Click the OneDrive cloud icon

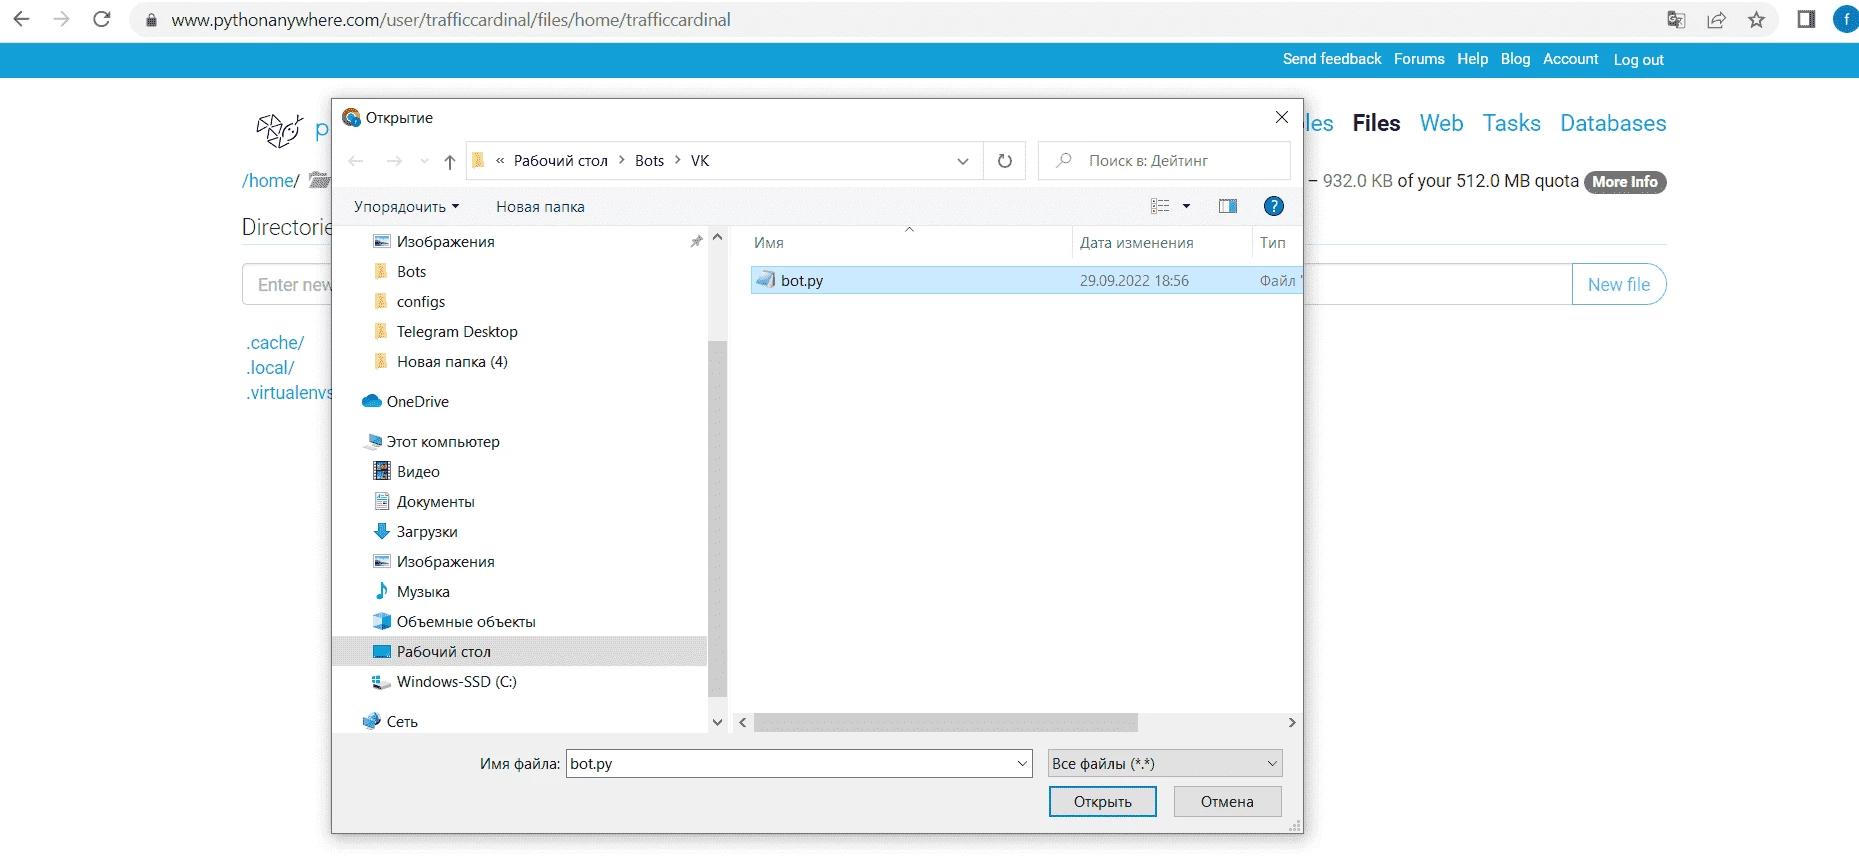click(371, 401)
